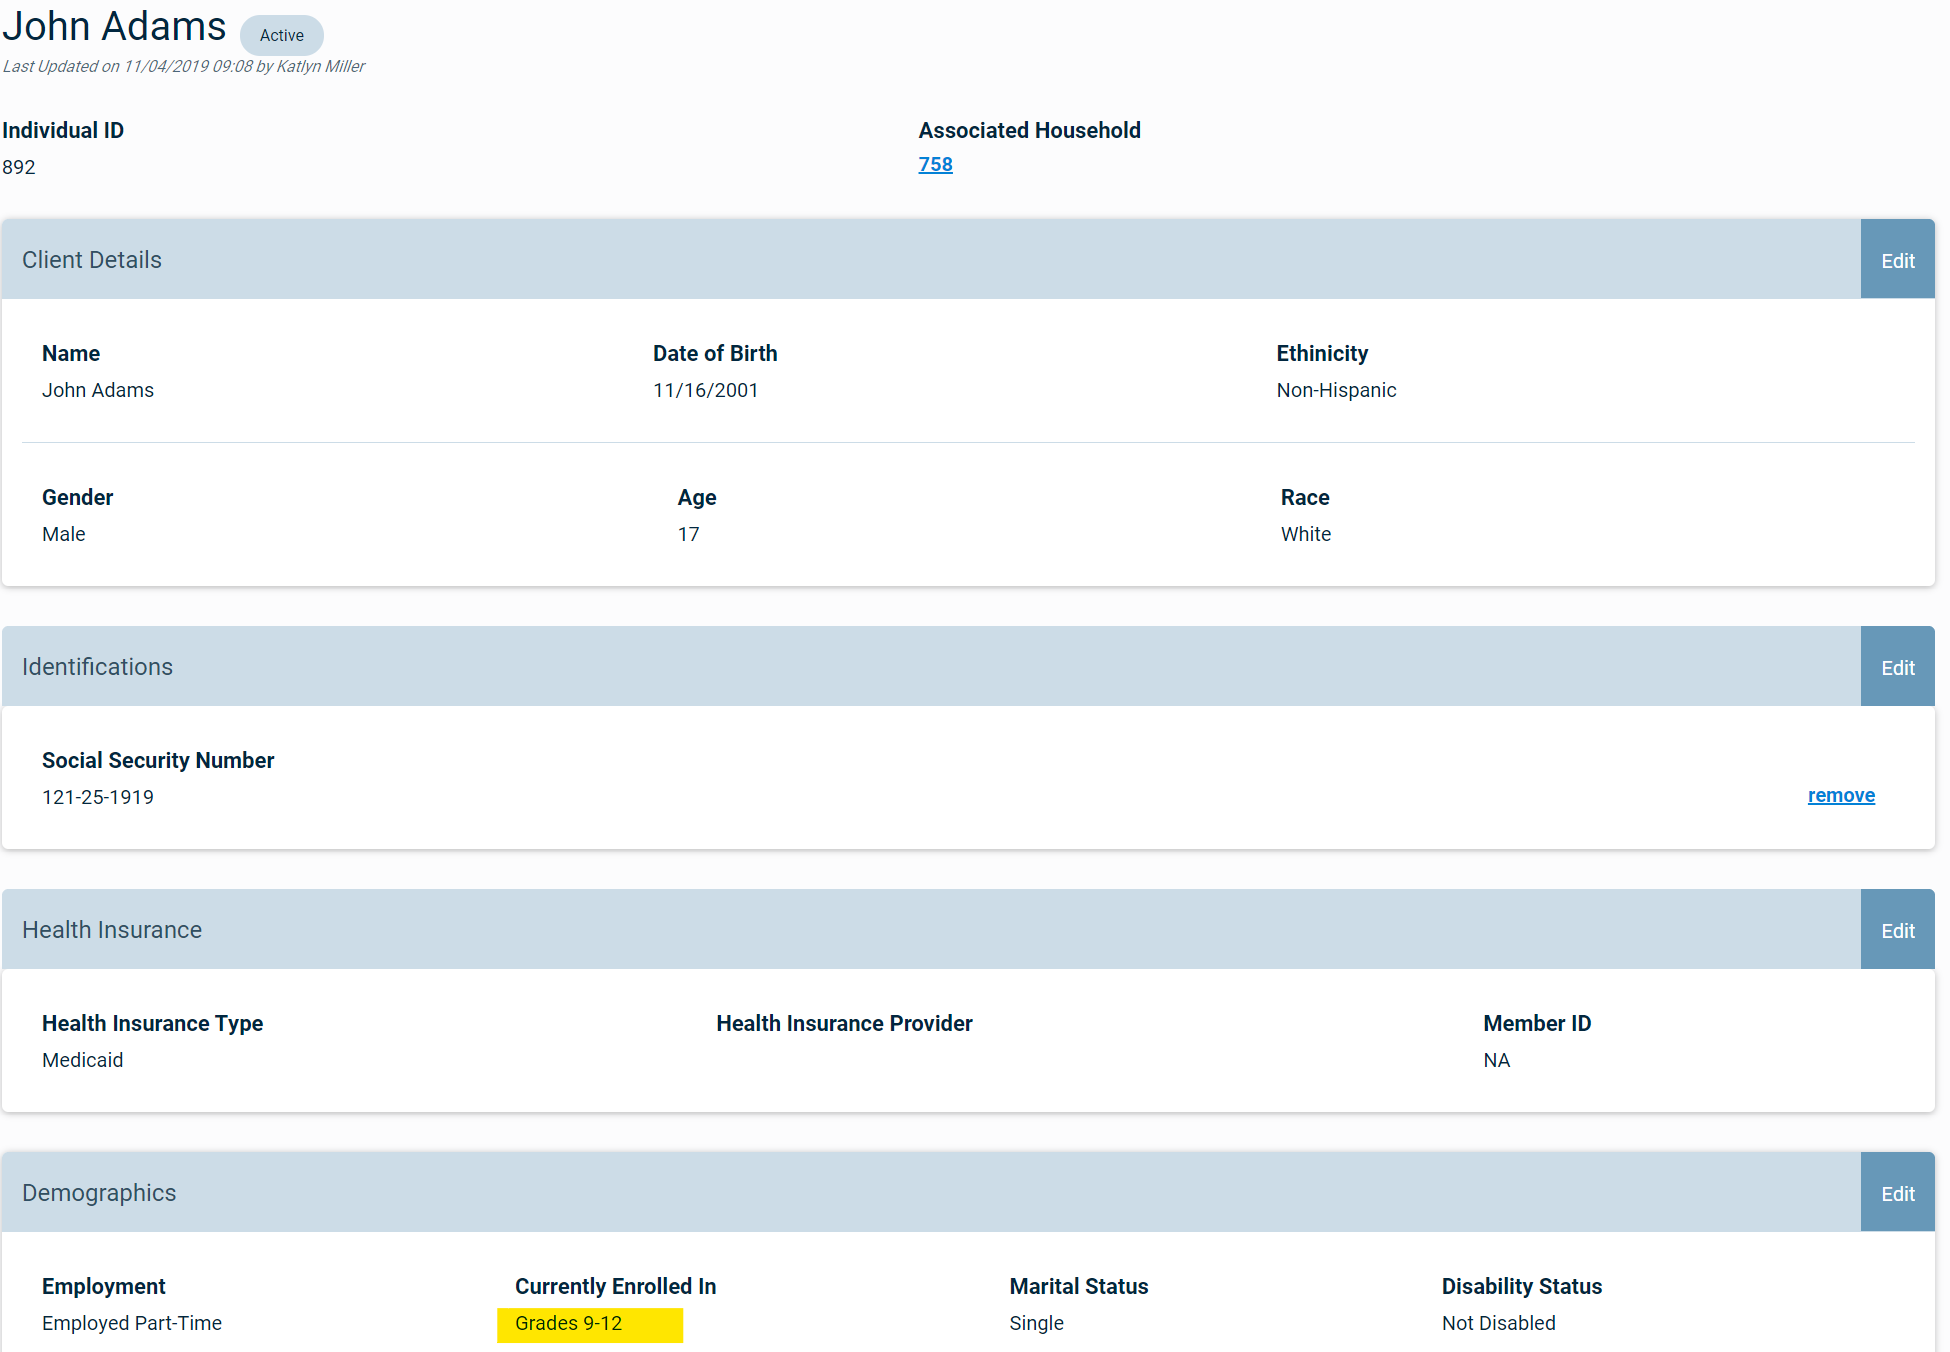Click the Active status badge
Viewport: 1950px width, 1352px height.
(282, 35)
